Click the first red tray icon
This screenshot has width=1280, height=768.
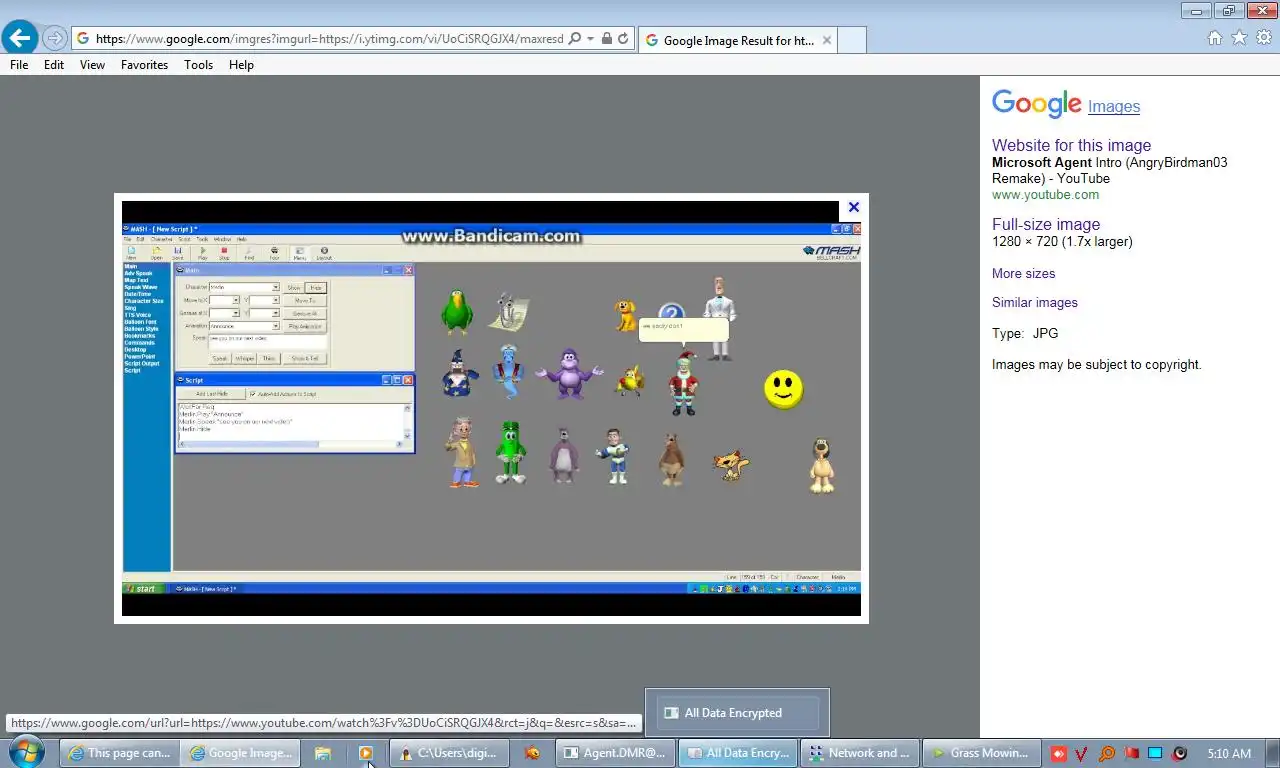pos(1058,753)
